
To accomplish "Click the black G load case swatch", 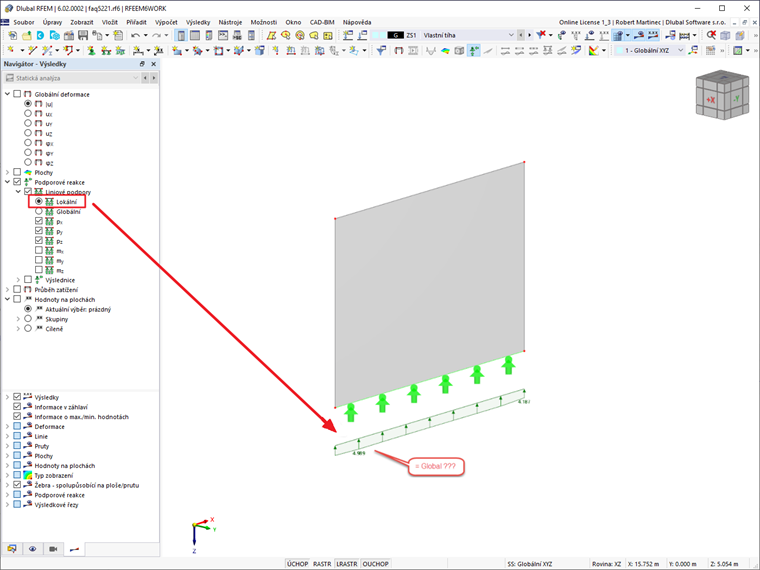I will pyautogui.click(x=396, y=35).
